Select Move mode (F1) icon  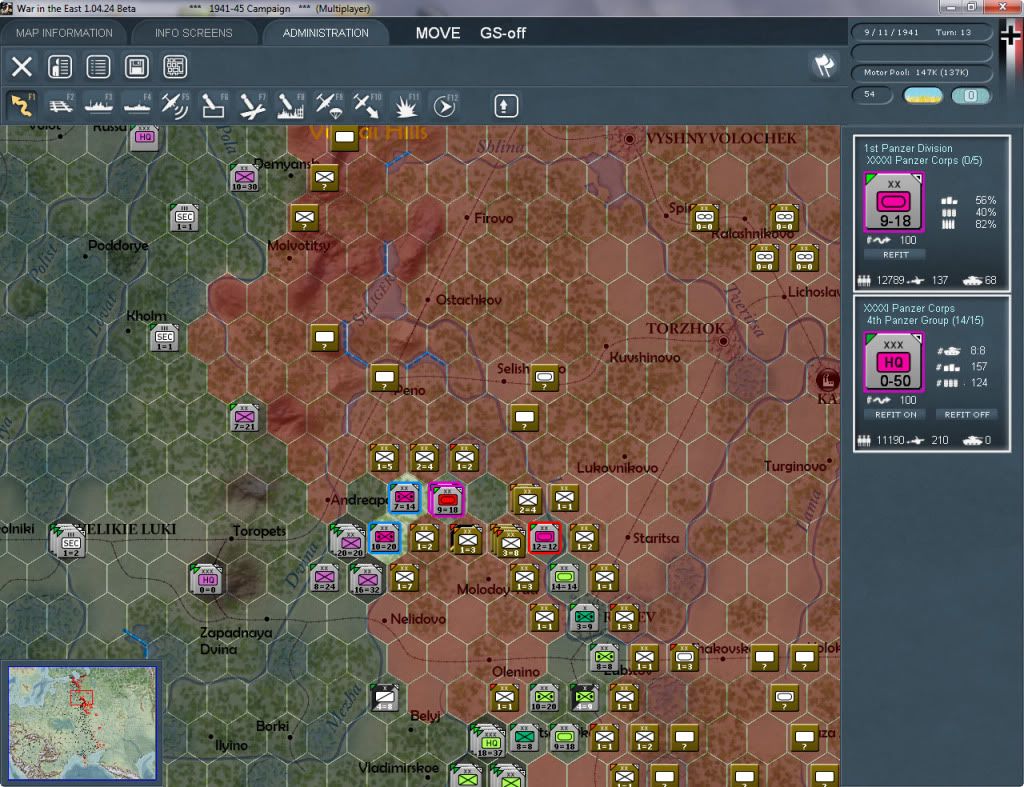coord(22,105)
